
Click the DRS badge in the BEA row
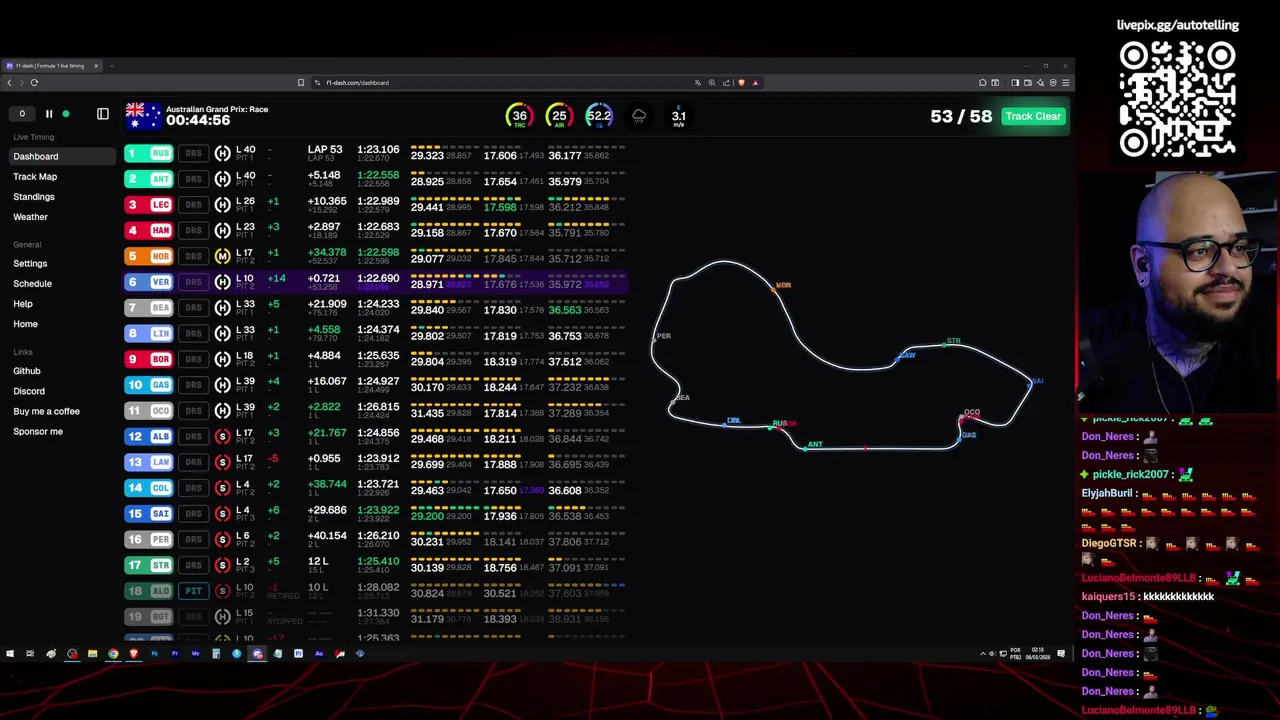(x=193, y=308)
